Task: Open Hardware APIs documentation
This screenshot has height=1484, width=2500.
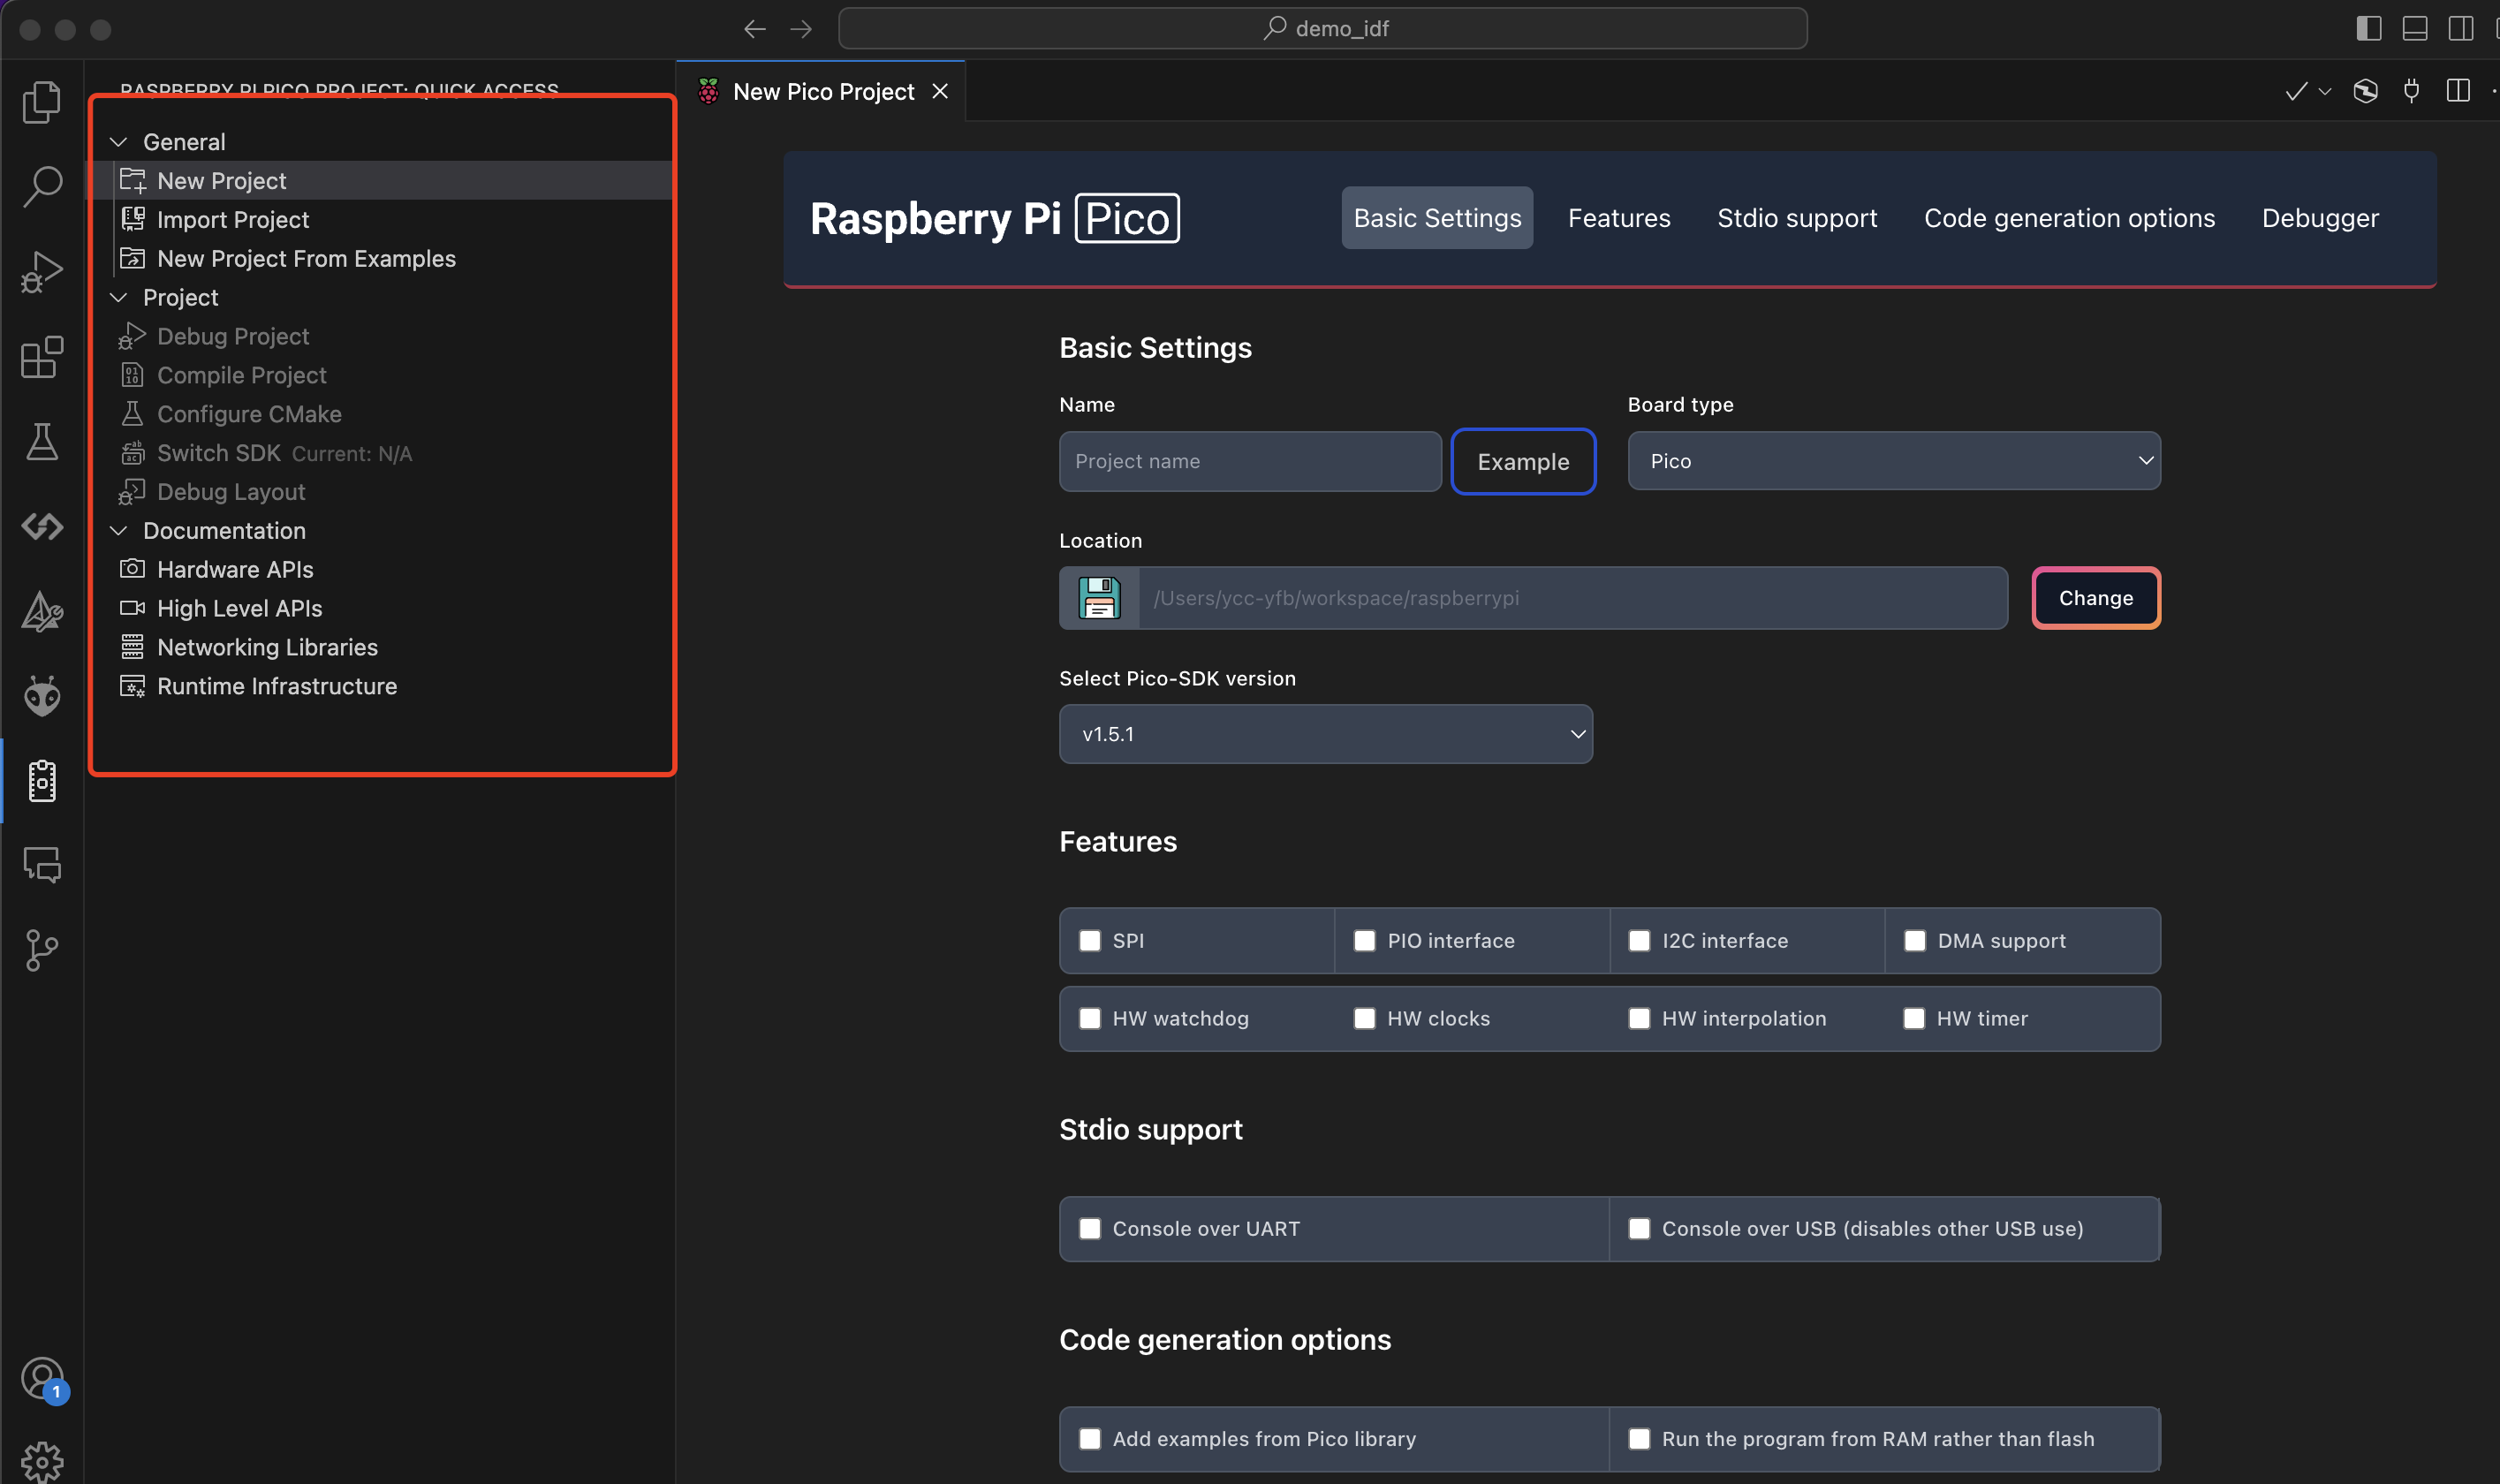Action: (x=380, y=569)
